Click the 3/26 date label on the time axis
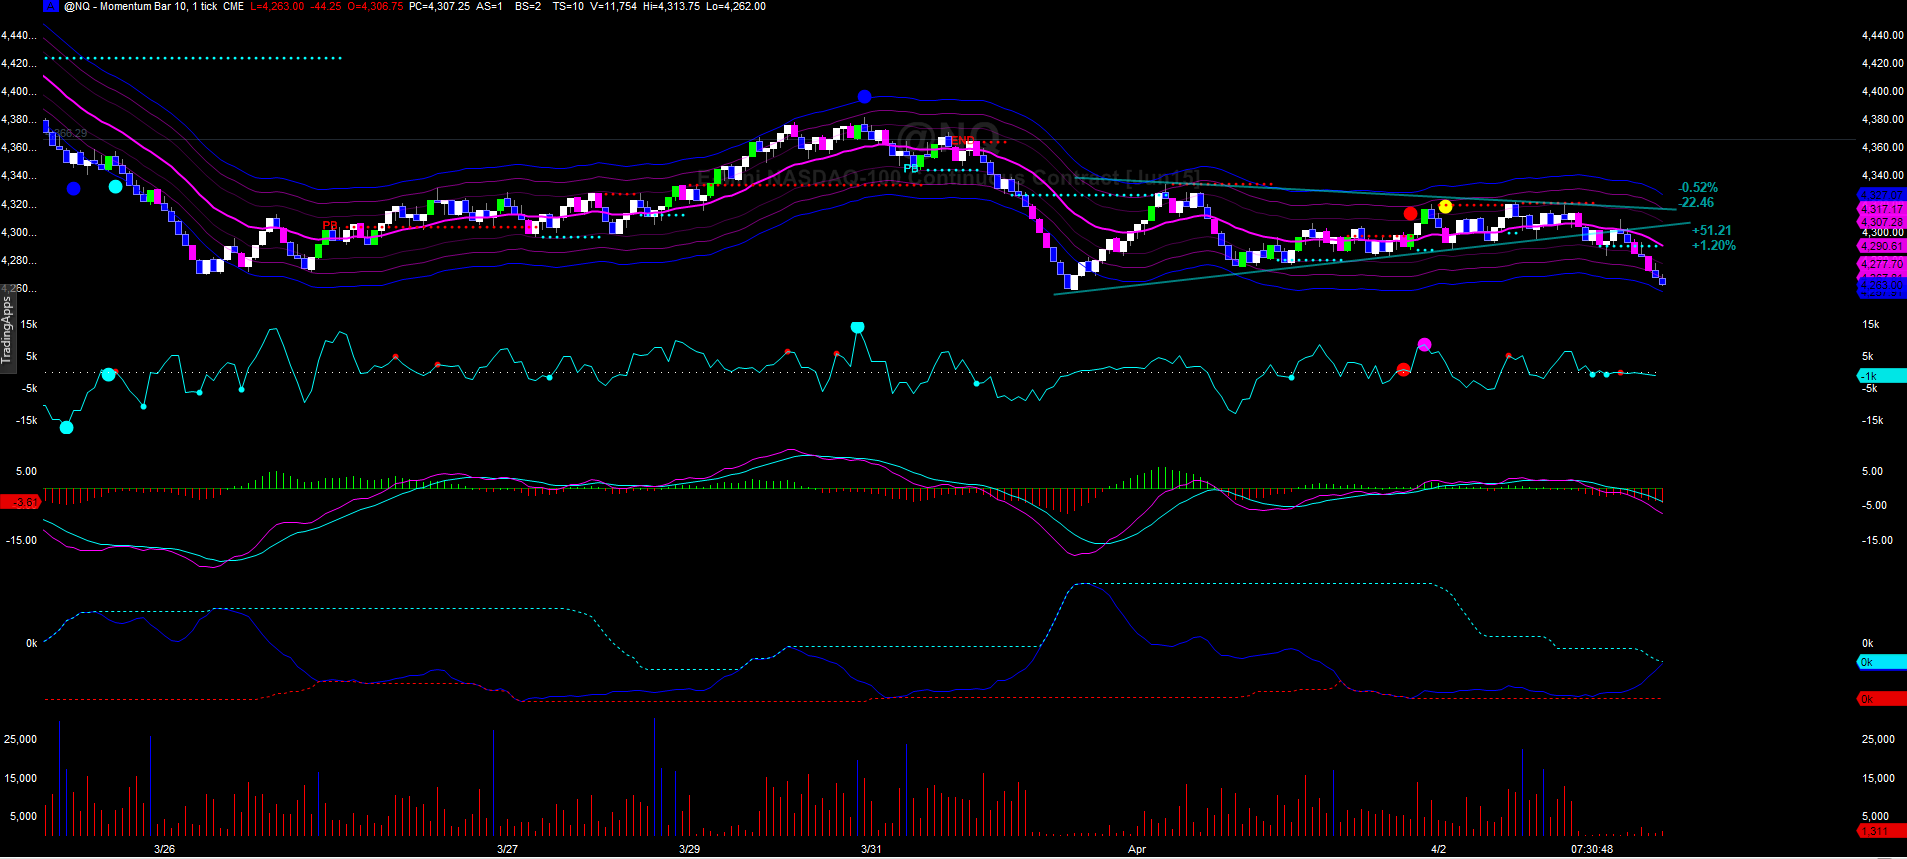 (x=165, y=849)
